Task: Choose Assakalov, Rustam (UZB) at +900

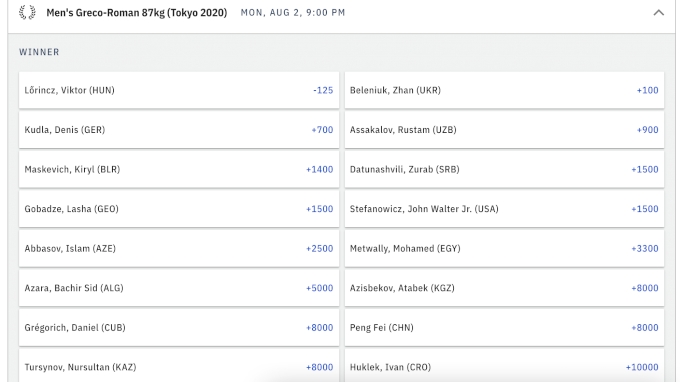Action: [x=504, y=130]
